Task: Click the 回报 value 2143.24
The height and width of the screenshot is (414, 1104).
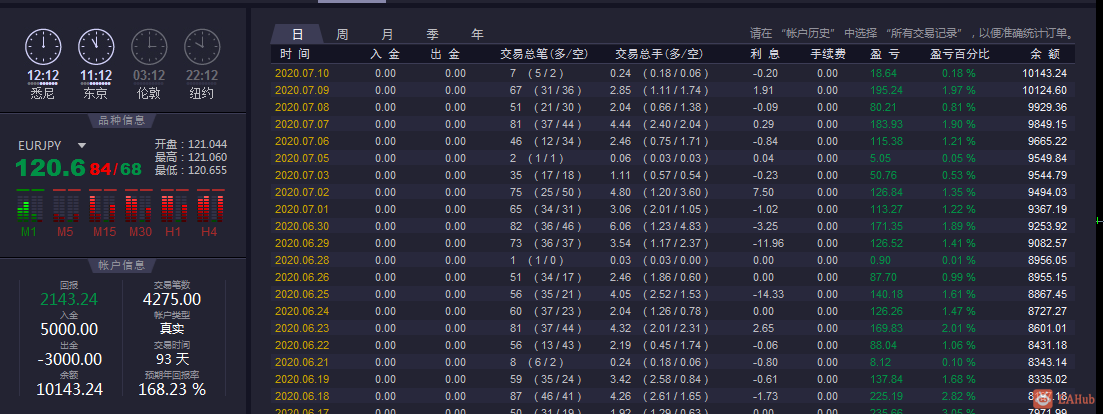Action: 69,299
